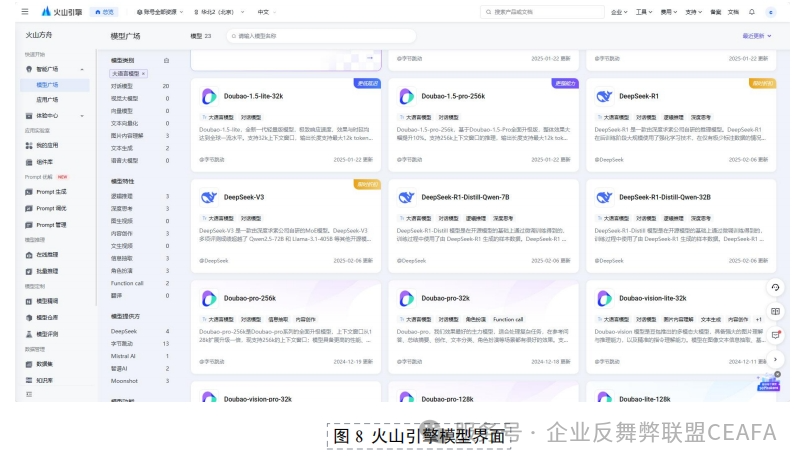This screenshot has width=801, height=464.
Task: Click the DeepSeek-V3 whale logo
Action: pyautogui.click(x=208, y=197)
